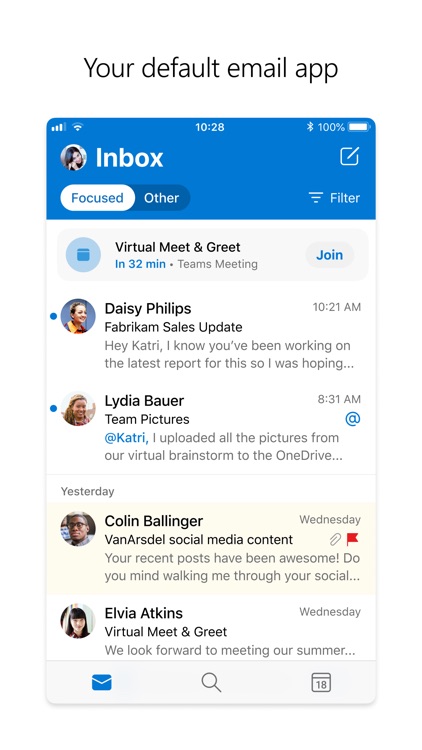Open Lydia Bauer's Team Pictures email

(211, 428)
